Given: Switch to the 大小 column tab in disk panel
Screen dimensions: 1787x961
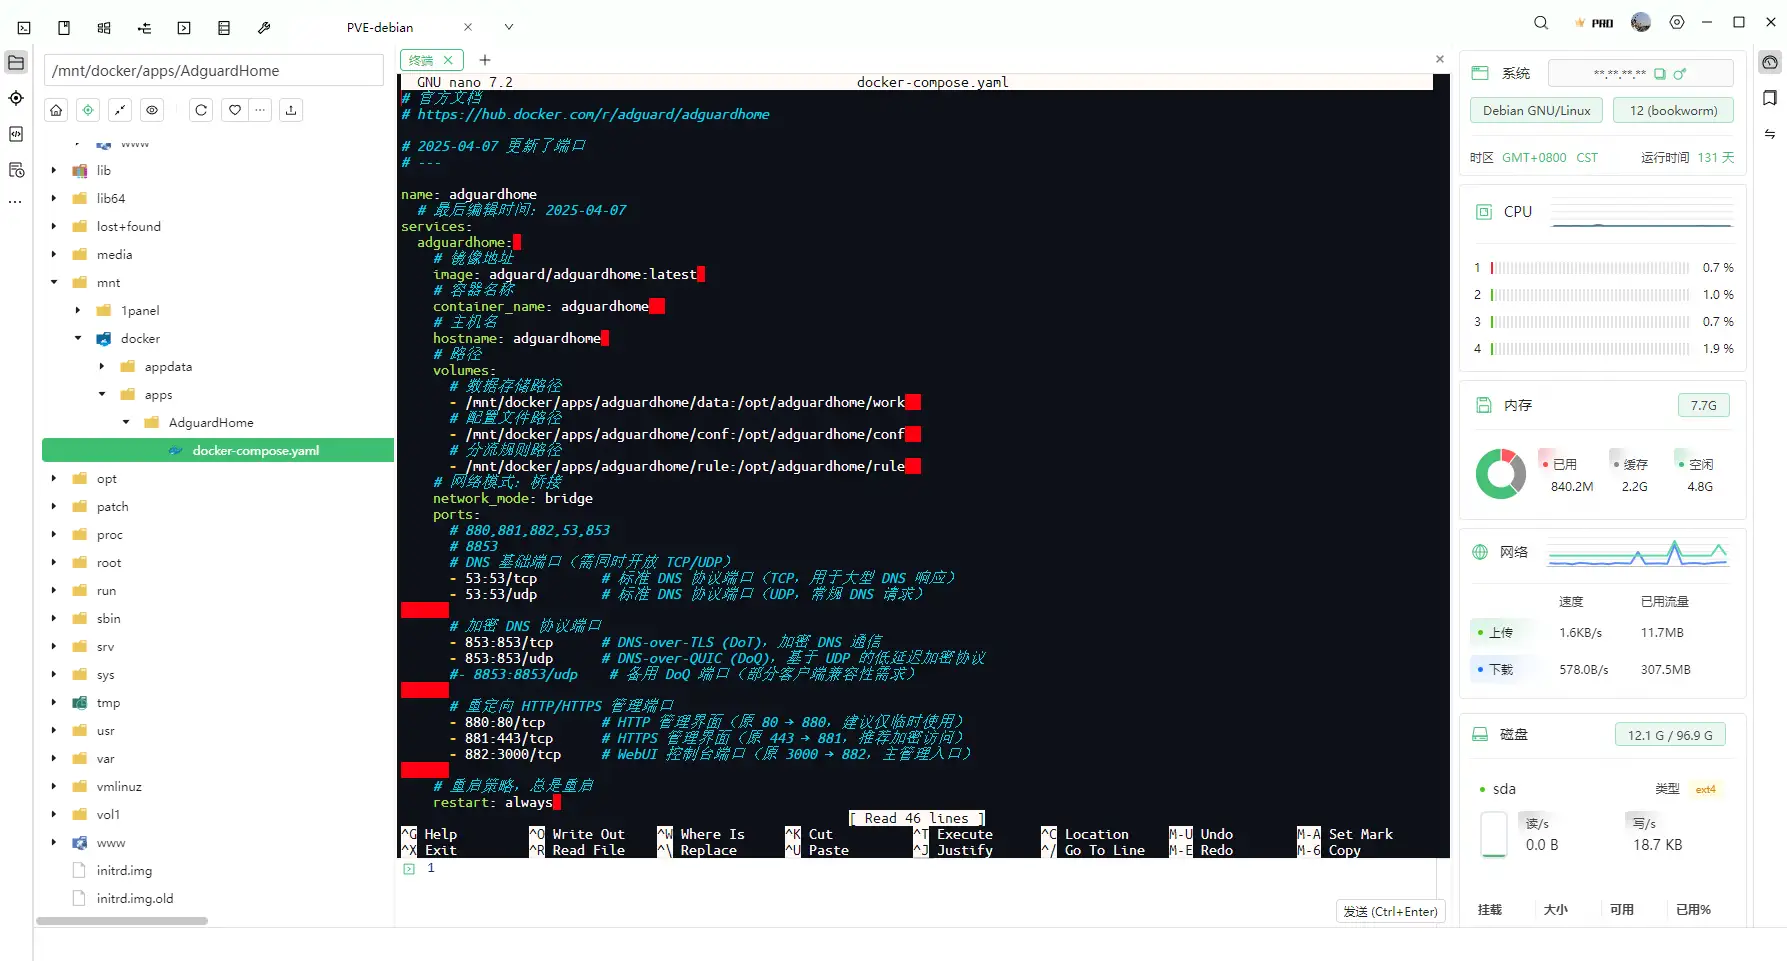Looking at the screenshot, I should tap(1556, 910).
